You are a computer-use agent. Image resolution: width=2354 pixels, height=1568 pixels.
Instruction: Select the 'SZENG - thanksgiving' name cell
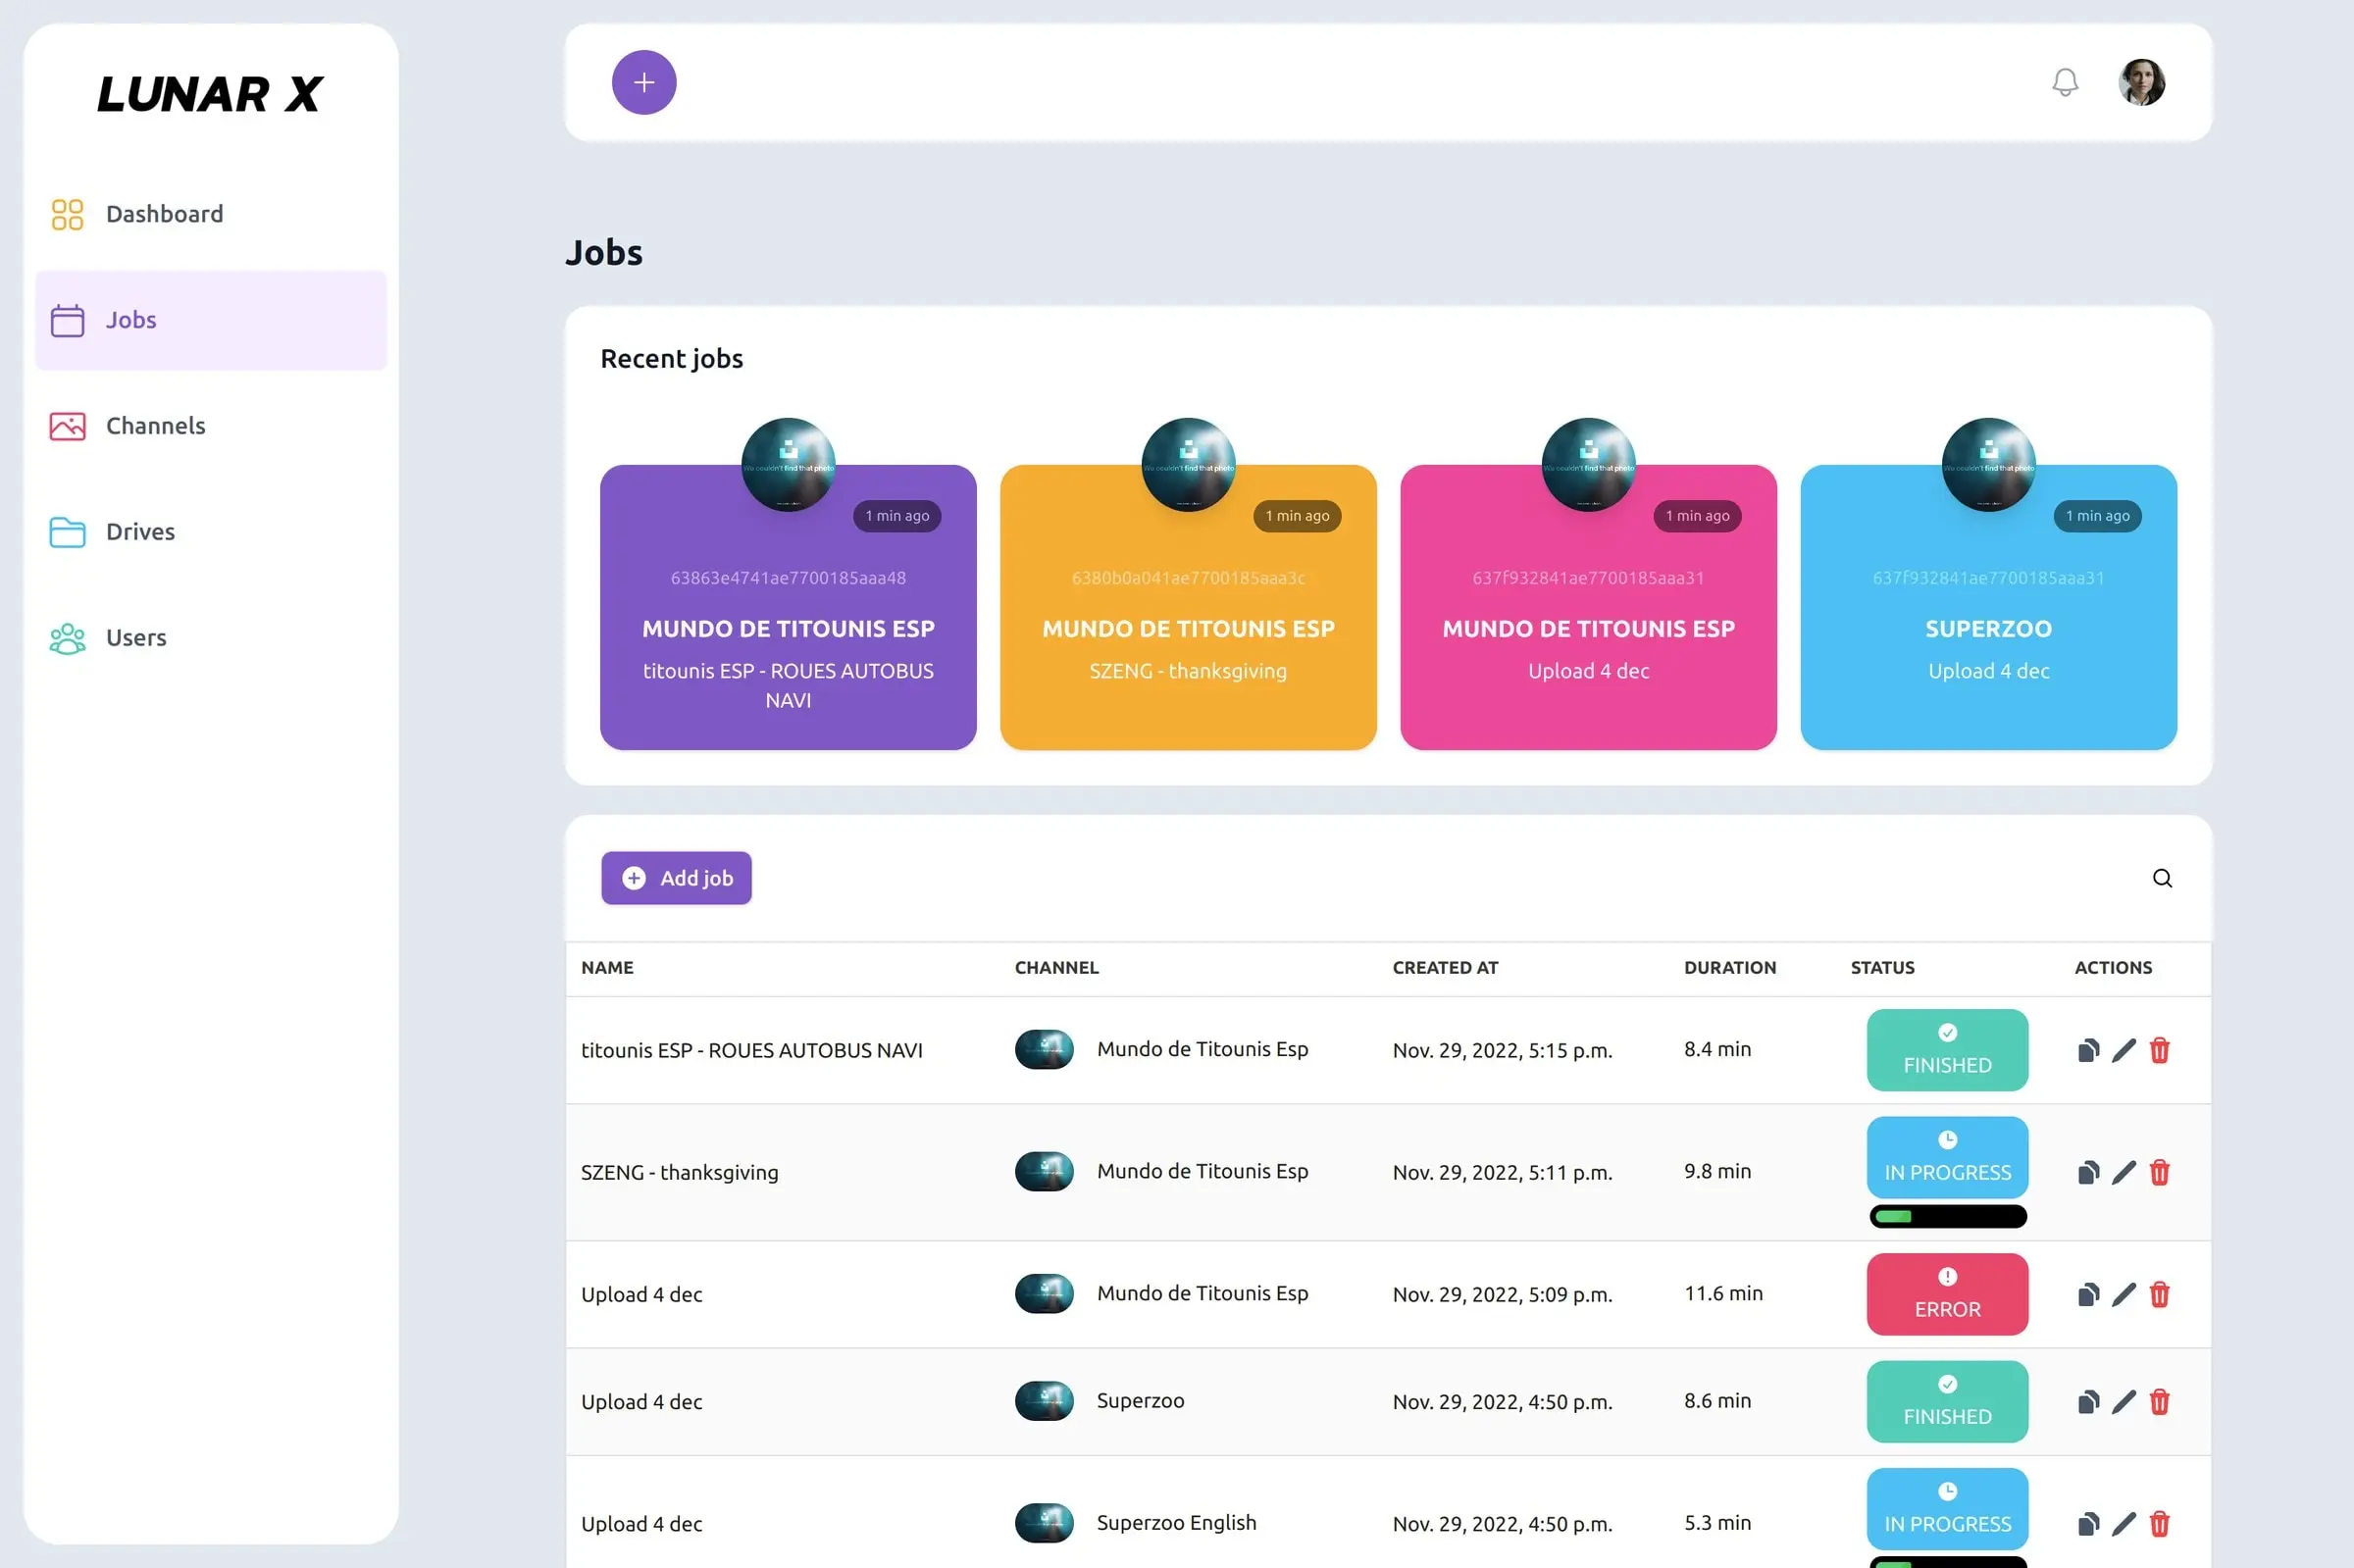[679, 1172]
